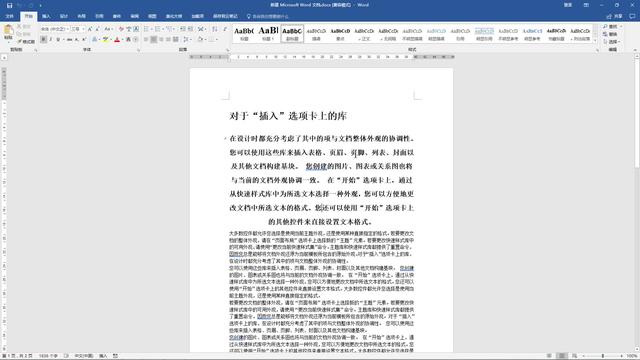
Task: Toggle character shading A button
Action: coord(128,40)
